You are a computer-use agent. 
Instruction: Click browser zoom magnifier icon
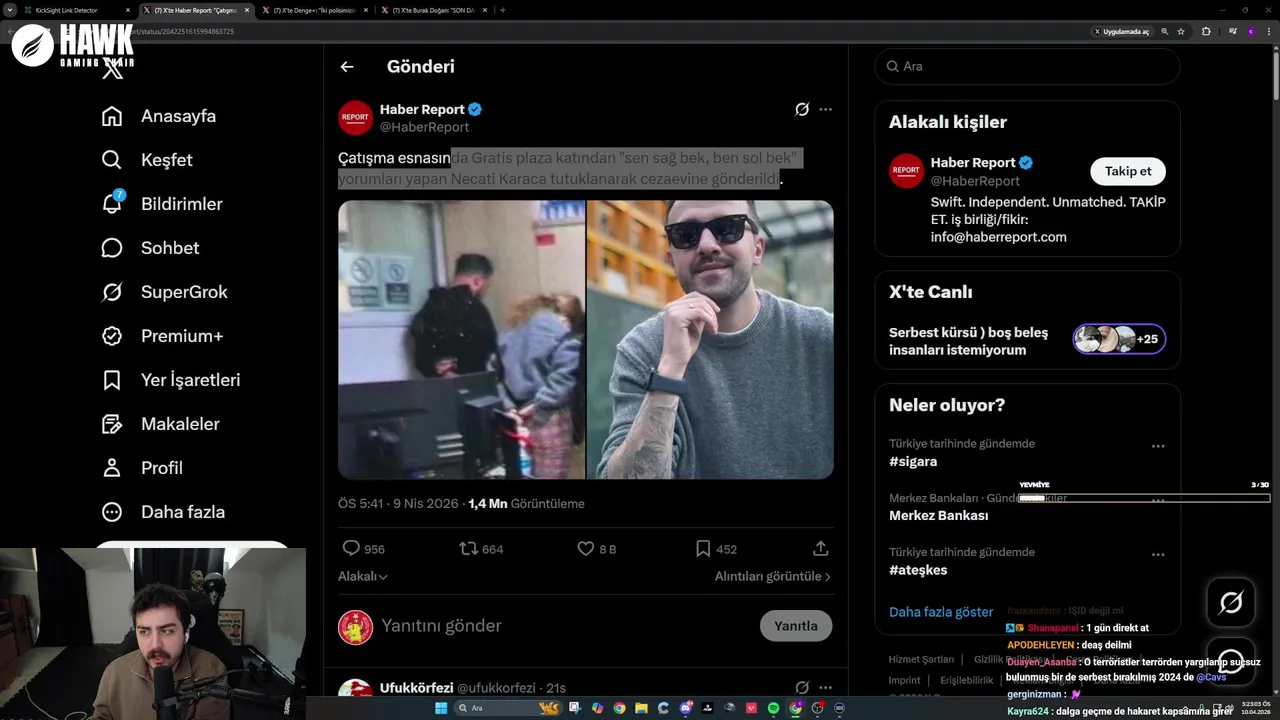pyautogui.click(x=1164, y=32)
